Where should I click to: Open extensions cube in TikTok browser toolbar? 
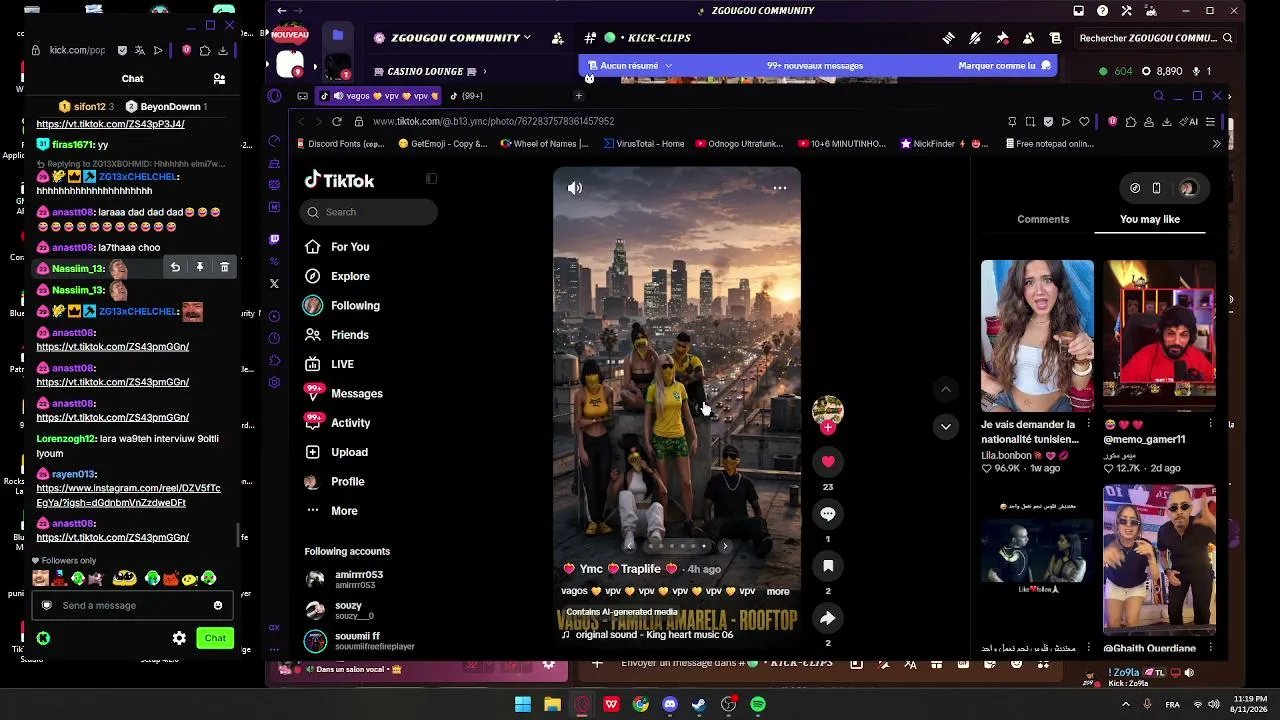1131,122
